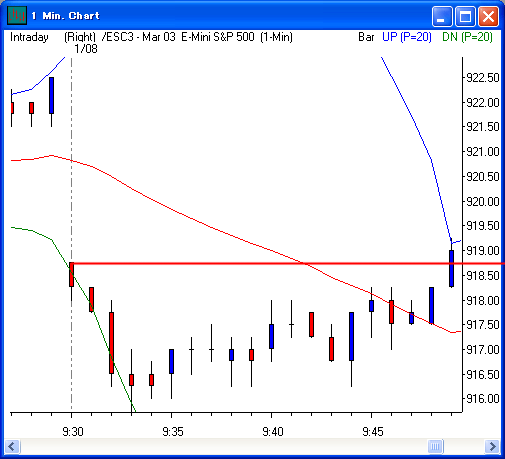Click the Bar chart-type label

366,37
